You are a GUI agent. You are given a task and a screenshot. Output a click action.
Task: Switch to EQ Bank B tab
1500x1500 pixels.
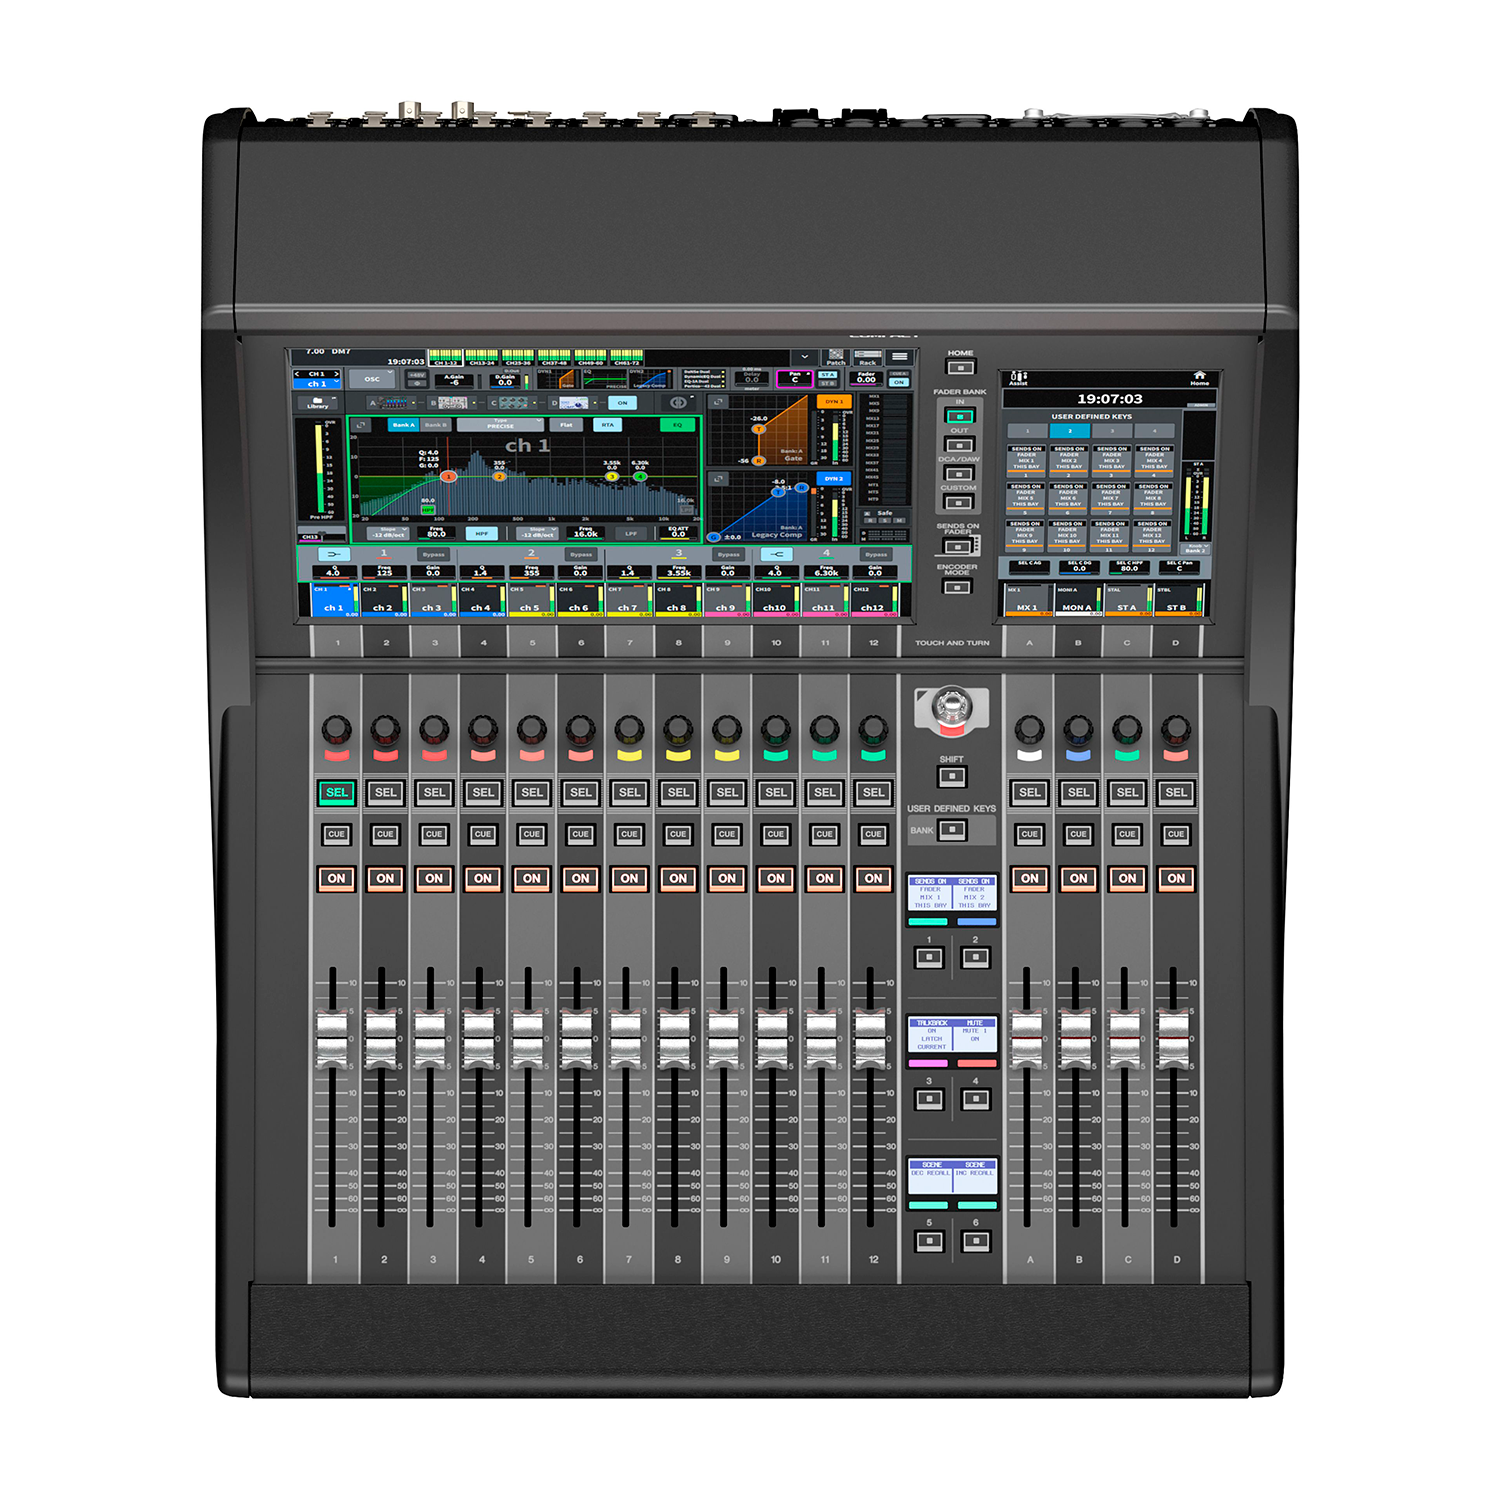[x=436, y=425]
